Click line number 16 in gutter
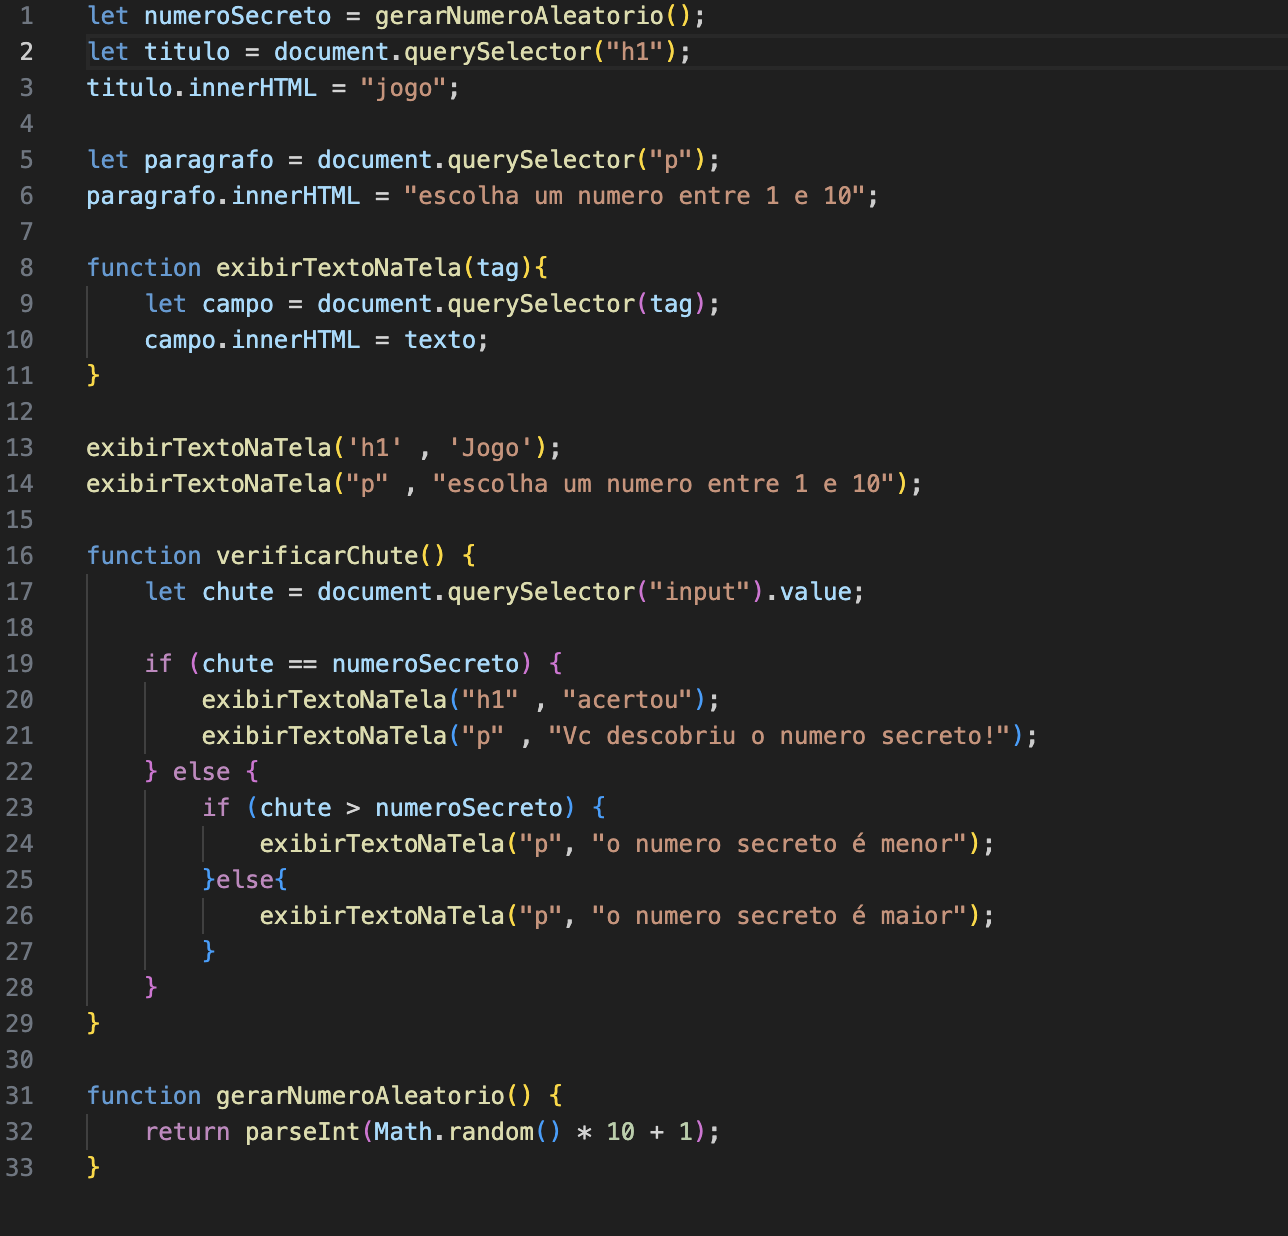Viewport: 1288px width, 1236px height. 19,556
